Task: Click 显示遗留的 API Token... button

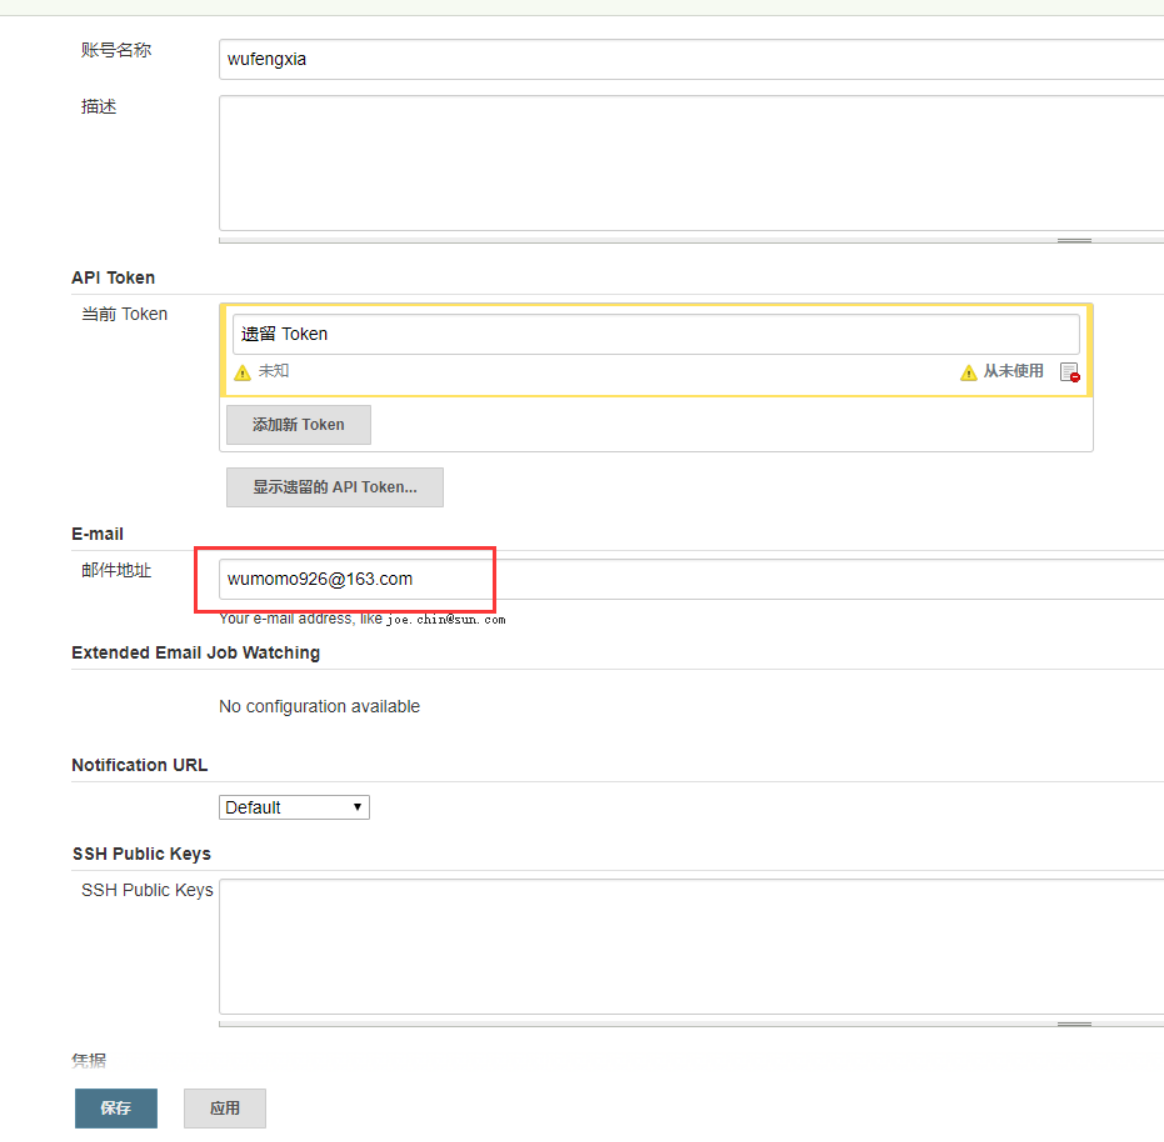Action: [x=335, y=487]
